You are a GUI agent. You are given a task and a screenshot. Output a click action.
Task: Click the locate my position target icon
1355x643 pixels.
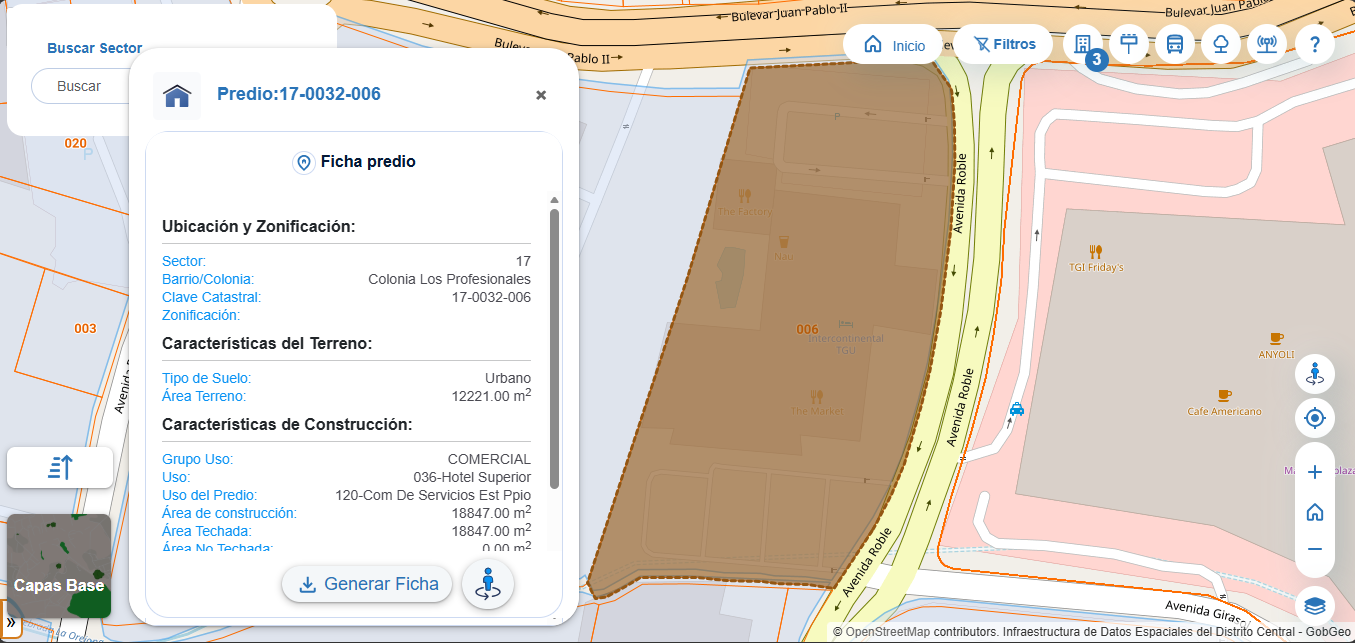1315,418
